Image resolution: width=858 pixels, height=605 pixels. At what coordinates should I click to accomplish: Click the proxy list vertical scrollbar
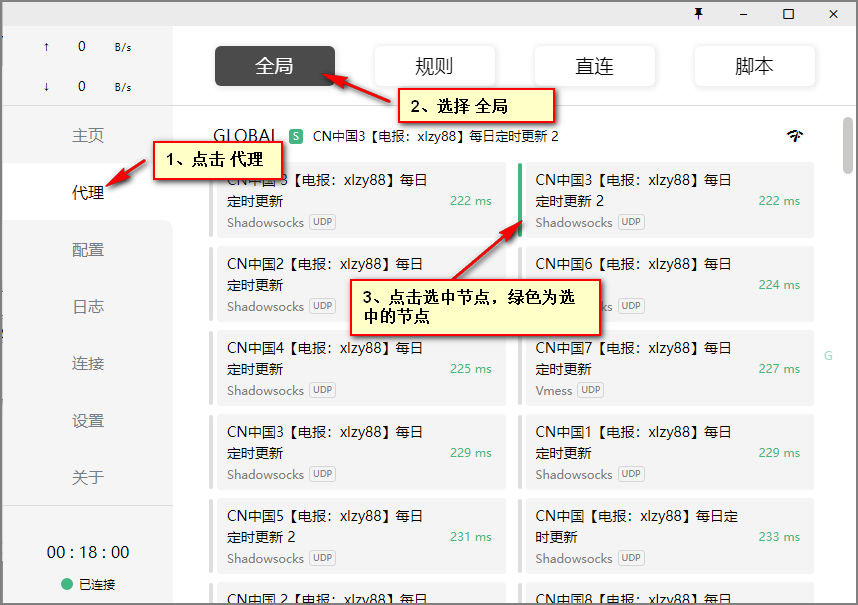[x=848, y=145]
